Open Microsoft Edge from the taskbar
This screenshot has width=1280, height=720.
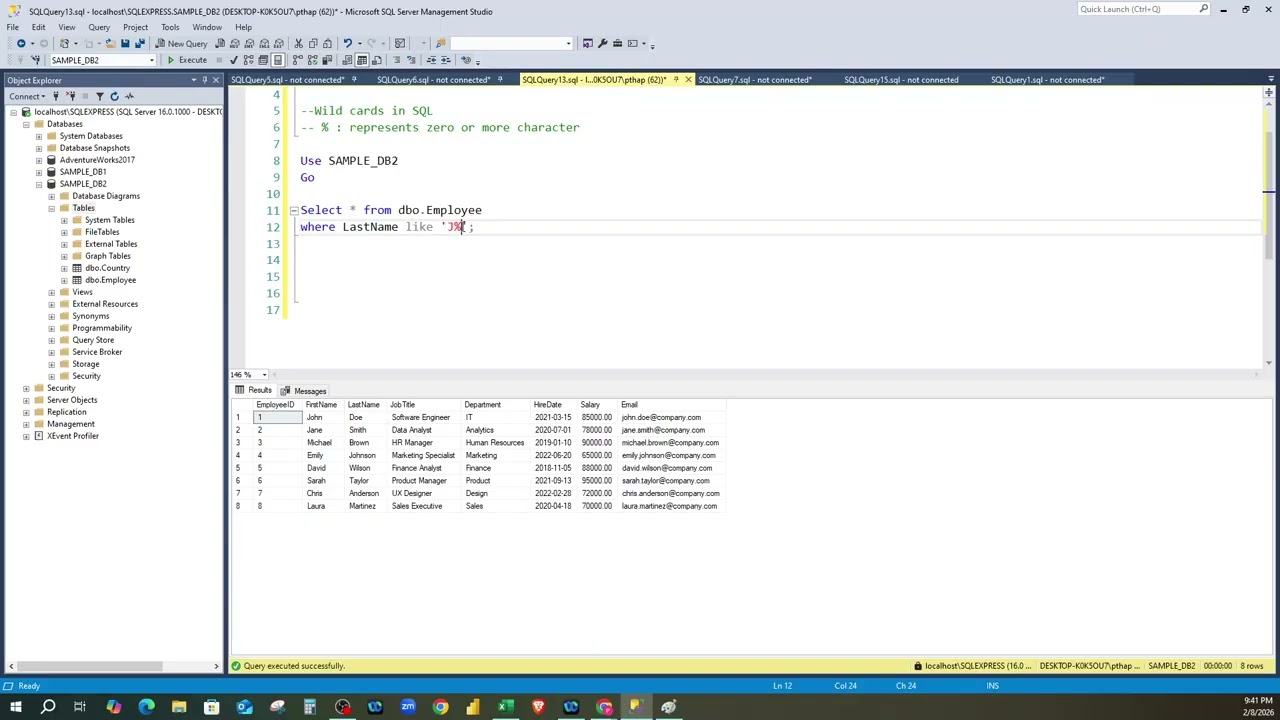point(146,707)
